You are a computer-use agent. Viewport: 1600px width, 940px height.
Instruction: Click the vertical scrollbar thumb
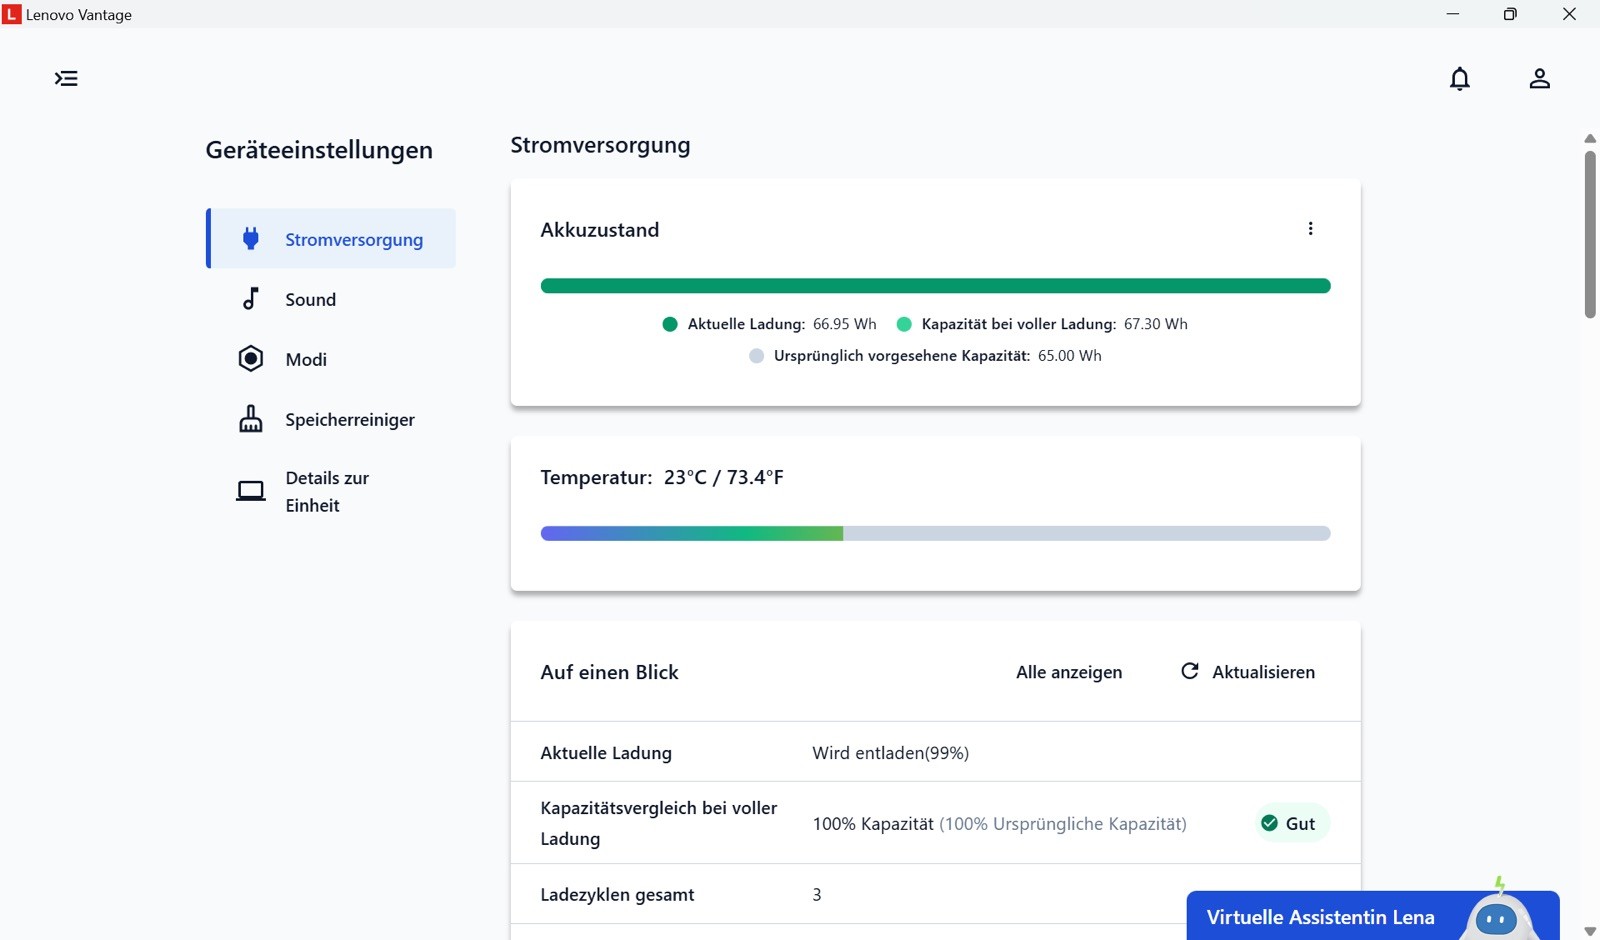pyautogui.click(x=1590, y=234)
